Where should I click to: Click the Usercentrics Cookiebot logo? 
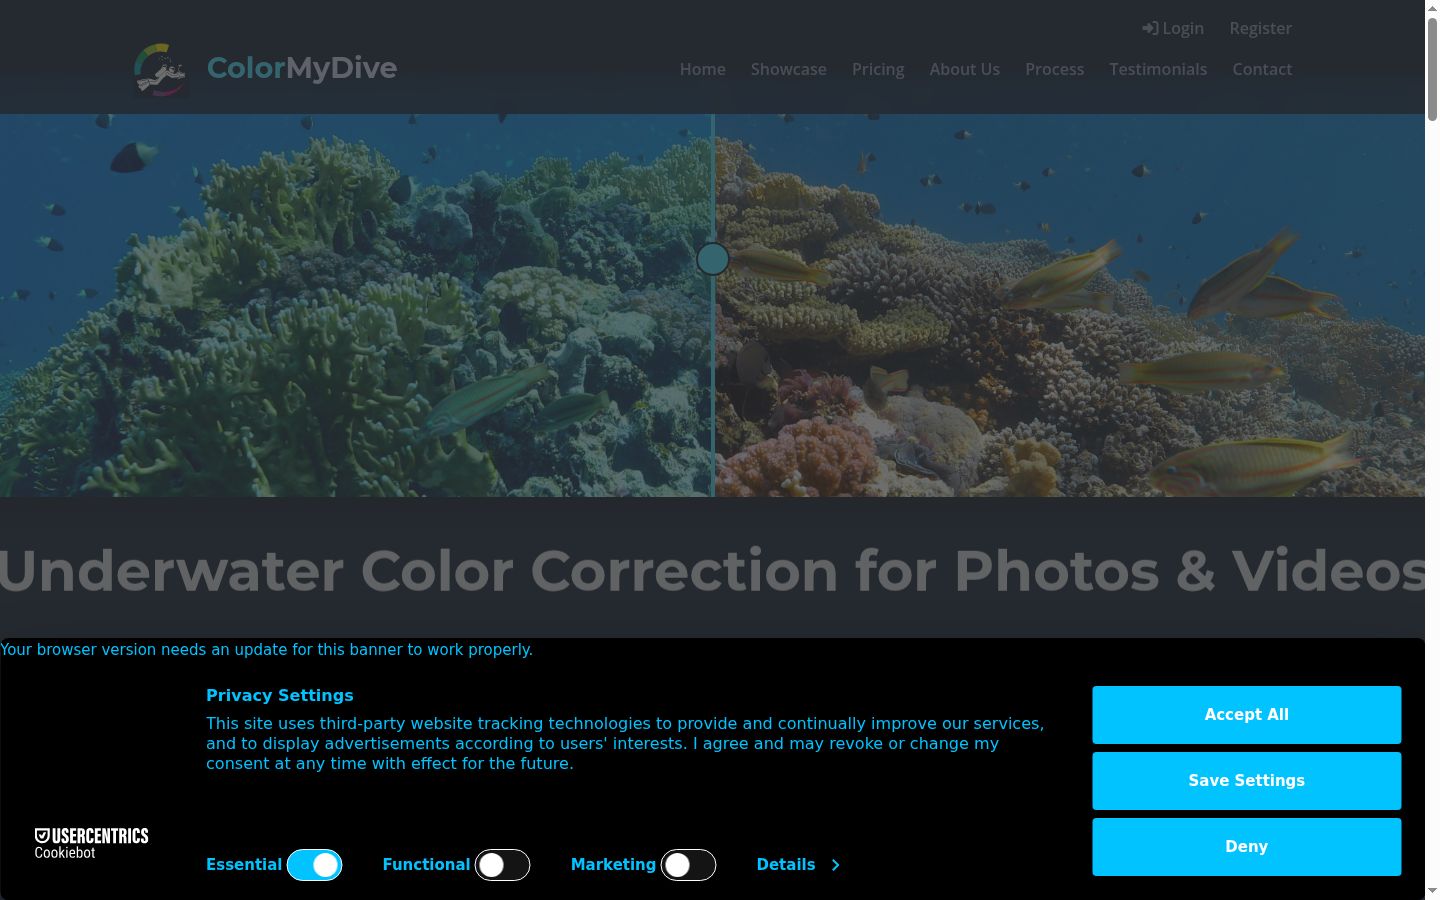91,843
